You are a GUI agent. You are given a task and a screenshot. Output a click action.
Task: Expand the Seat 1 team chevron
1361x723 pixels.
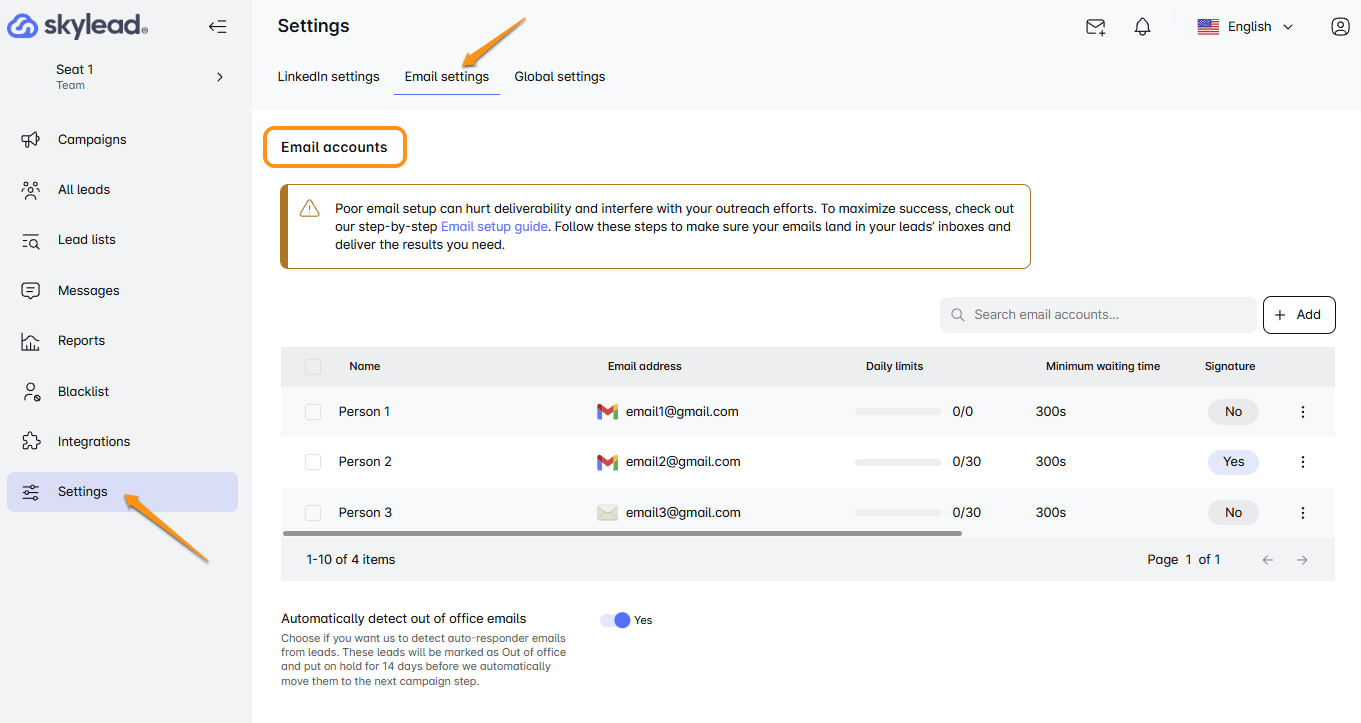[x=220, y=77]
